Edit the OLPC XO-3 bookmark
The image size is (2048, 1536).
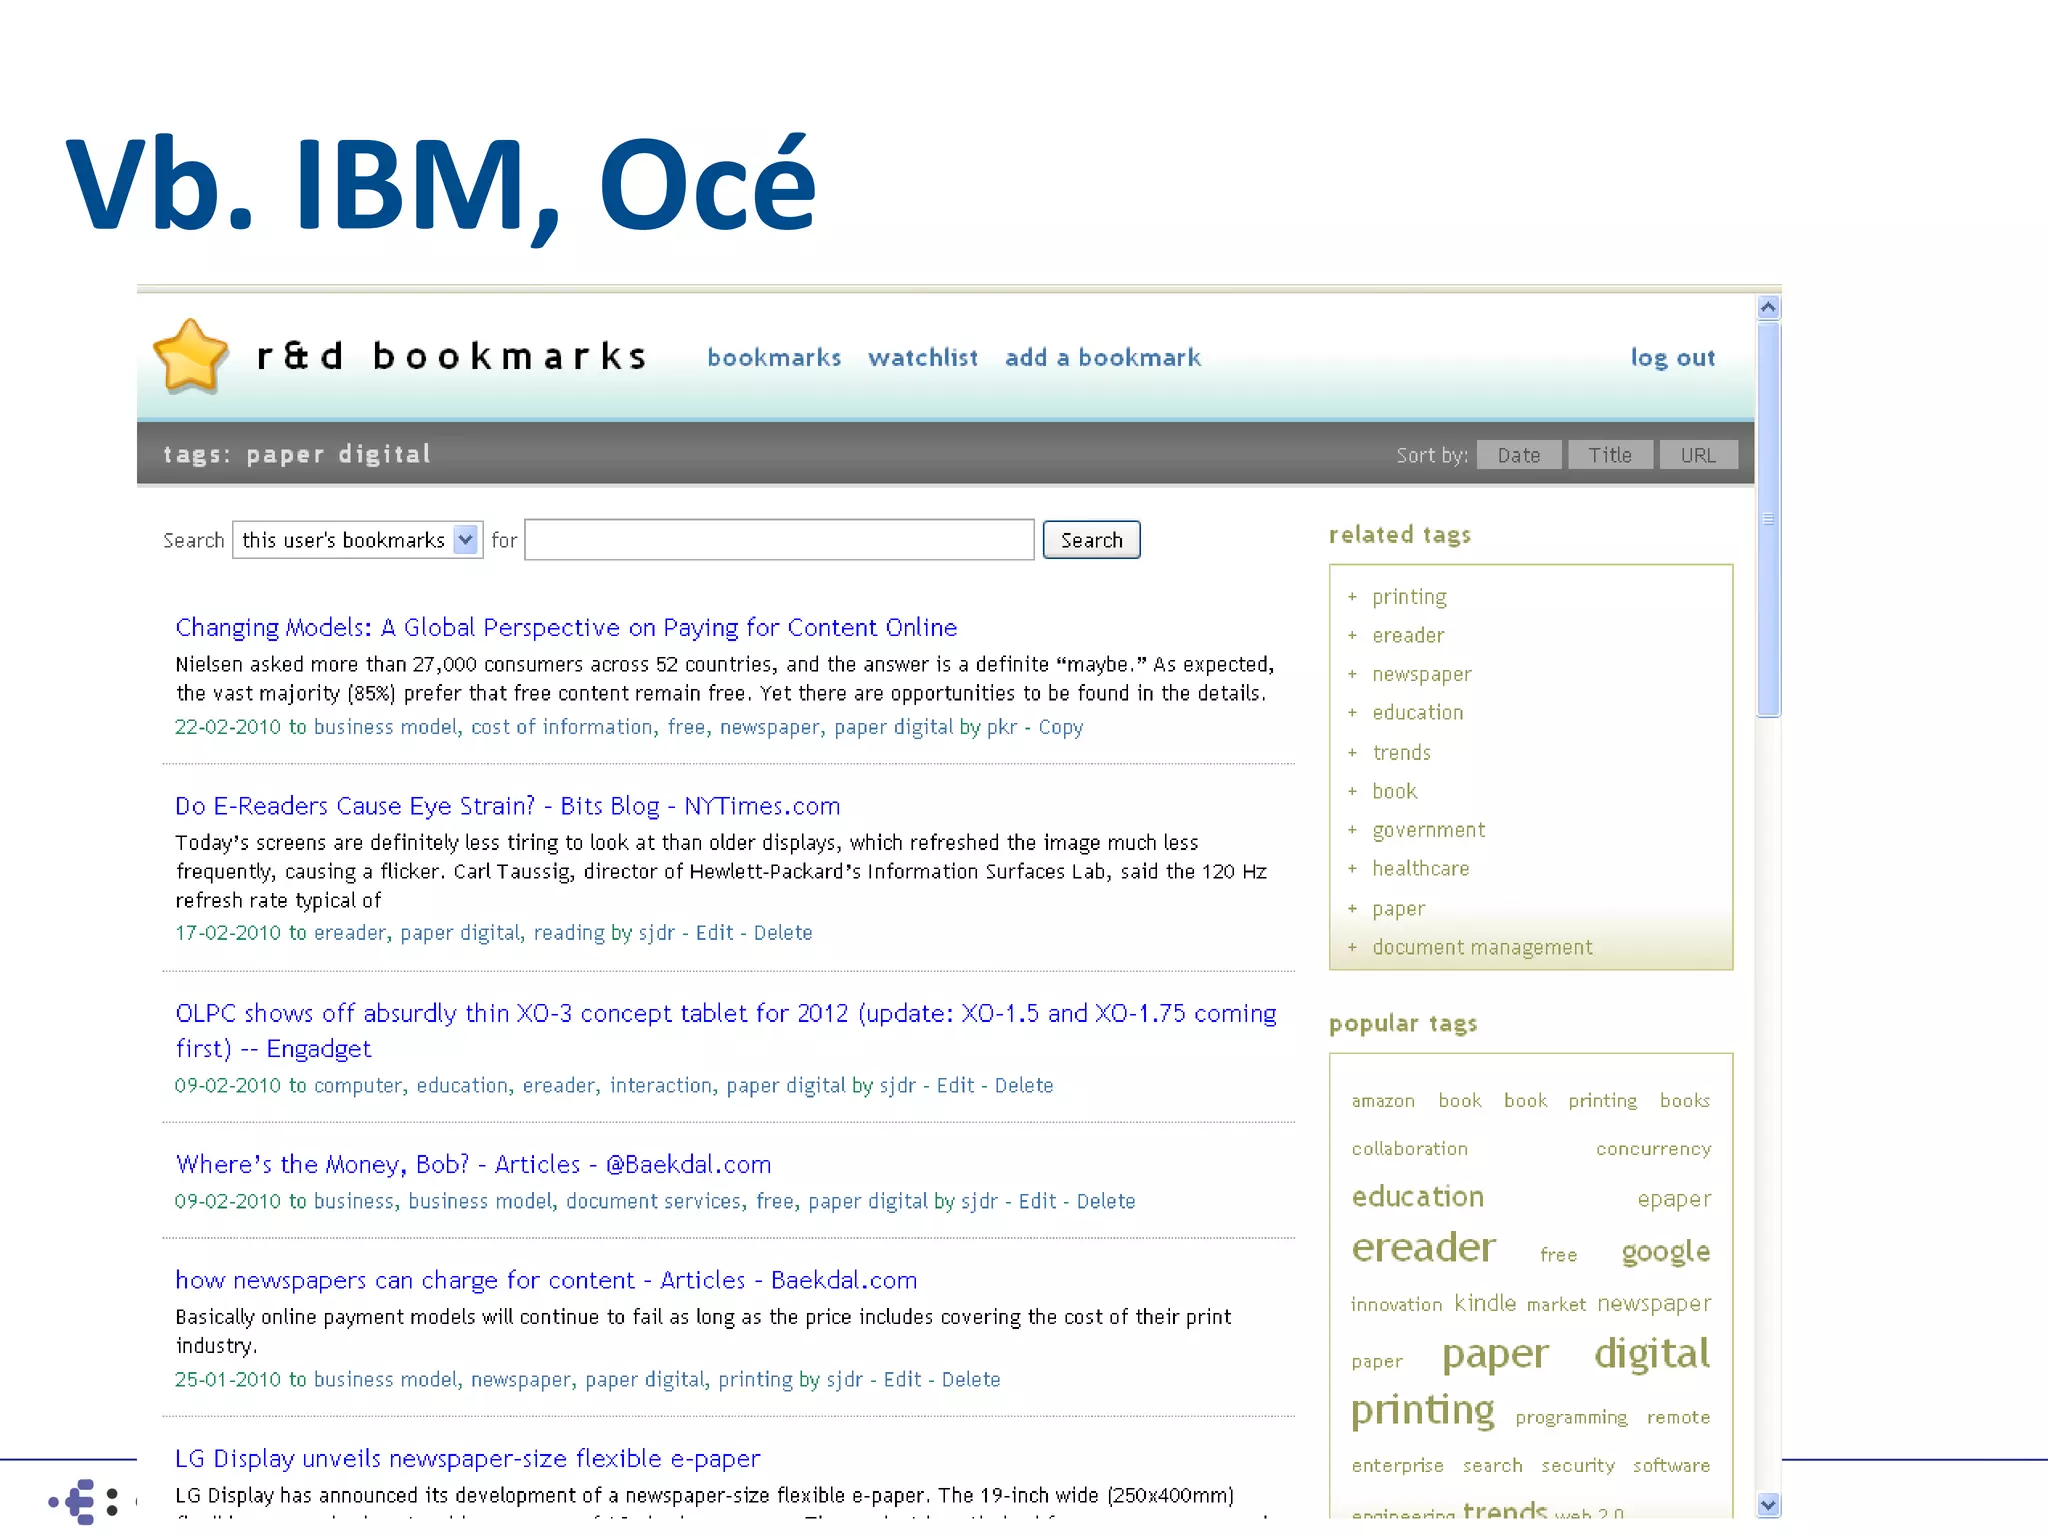955,1086
